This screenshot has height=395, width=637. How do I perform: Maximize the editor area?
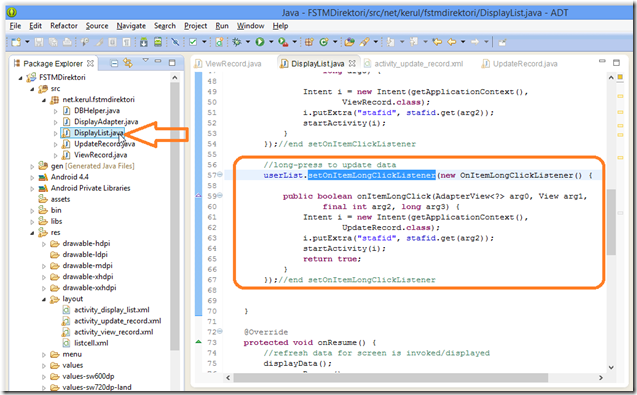[616, 63]
